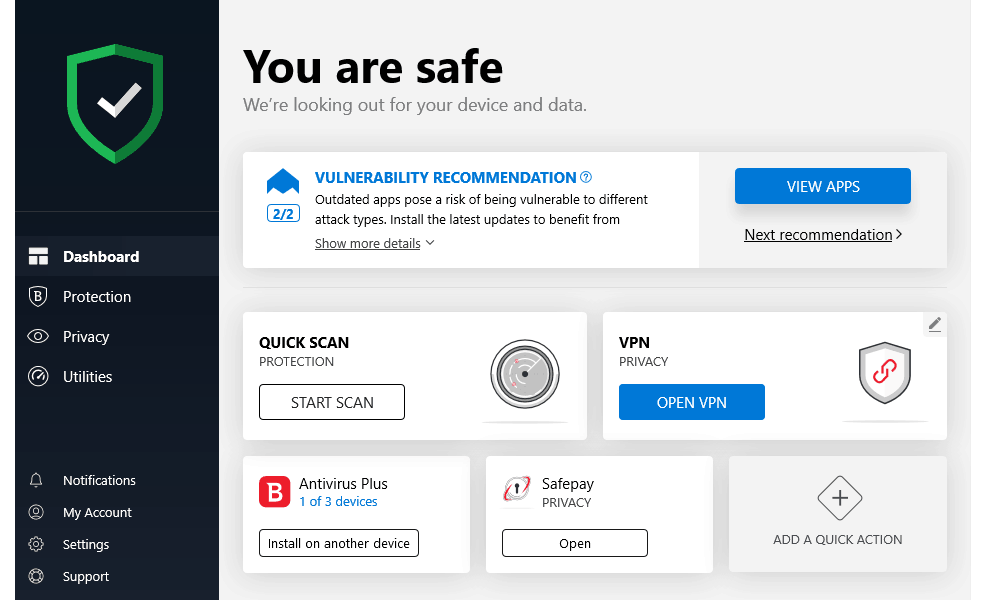Image resolution: width=1000 pixels, height=600 pixels.
Task: Click the Next recommendation arrow chevron
Action: point(899,235)
